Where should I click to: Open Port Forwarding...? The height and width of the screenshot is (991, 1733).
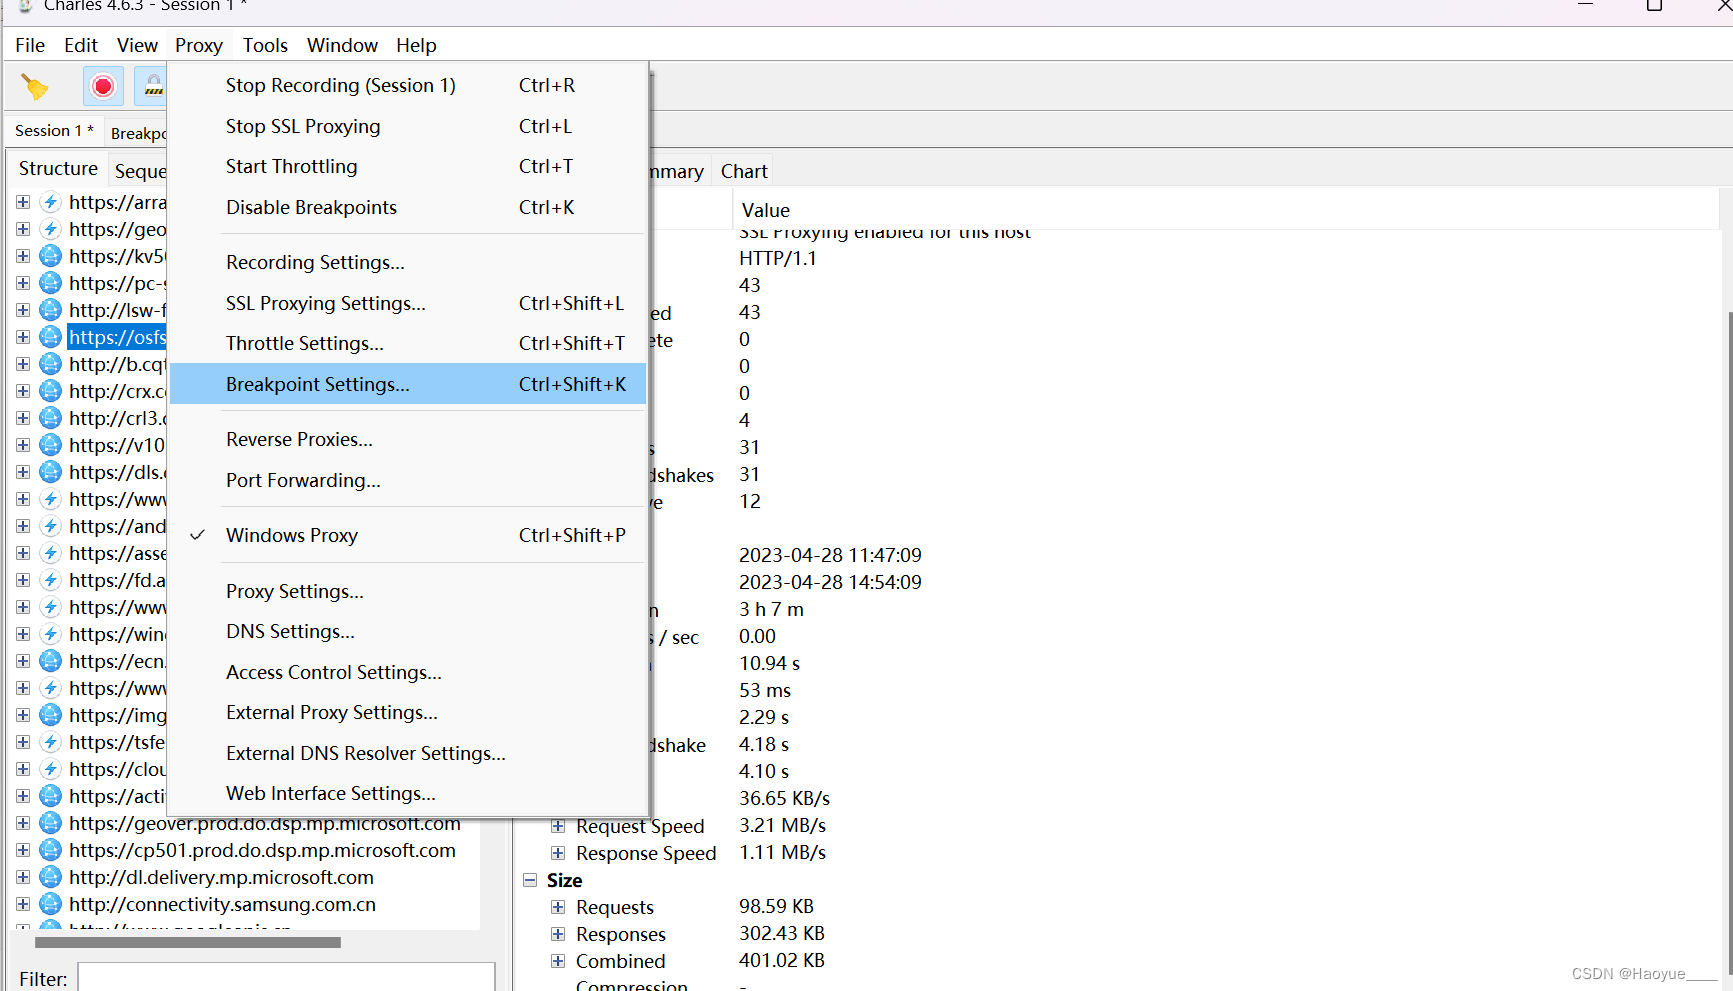click(x=408, y=480)
